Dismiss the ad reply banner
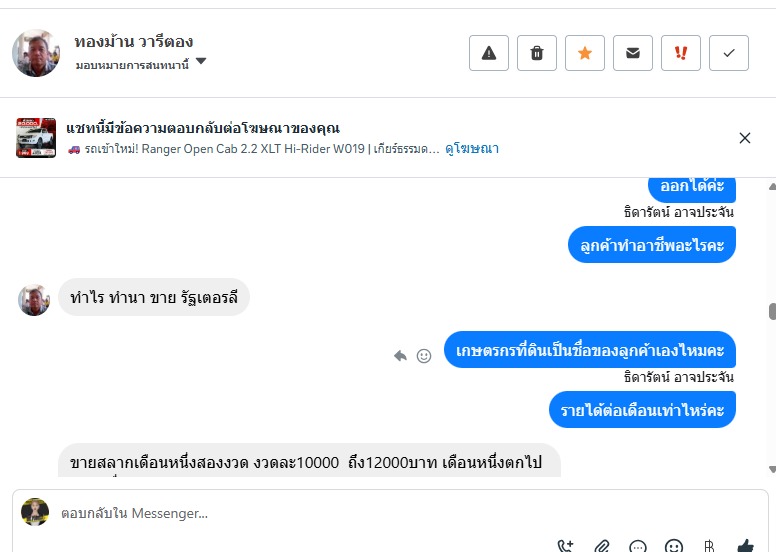This screenshot has width=776, height=552. click(x=744, y=138)
